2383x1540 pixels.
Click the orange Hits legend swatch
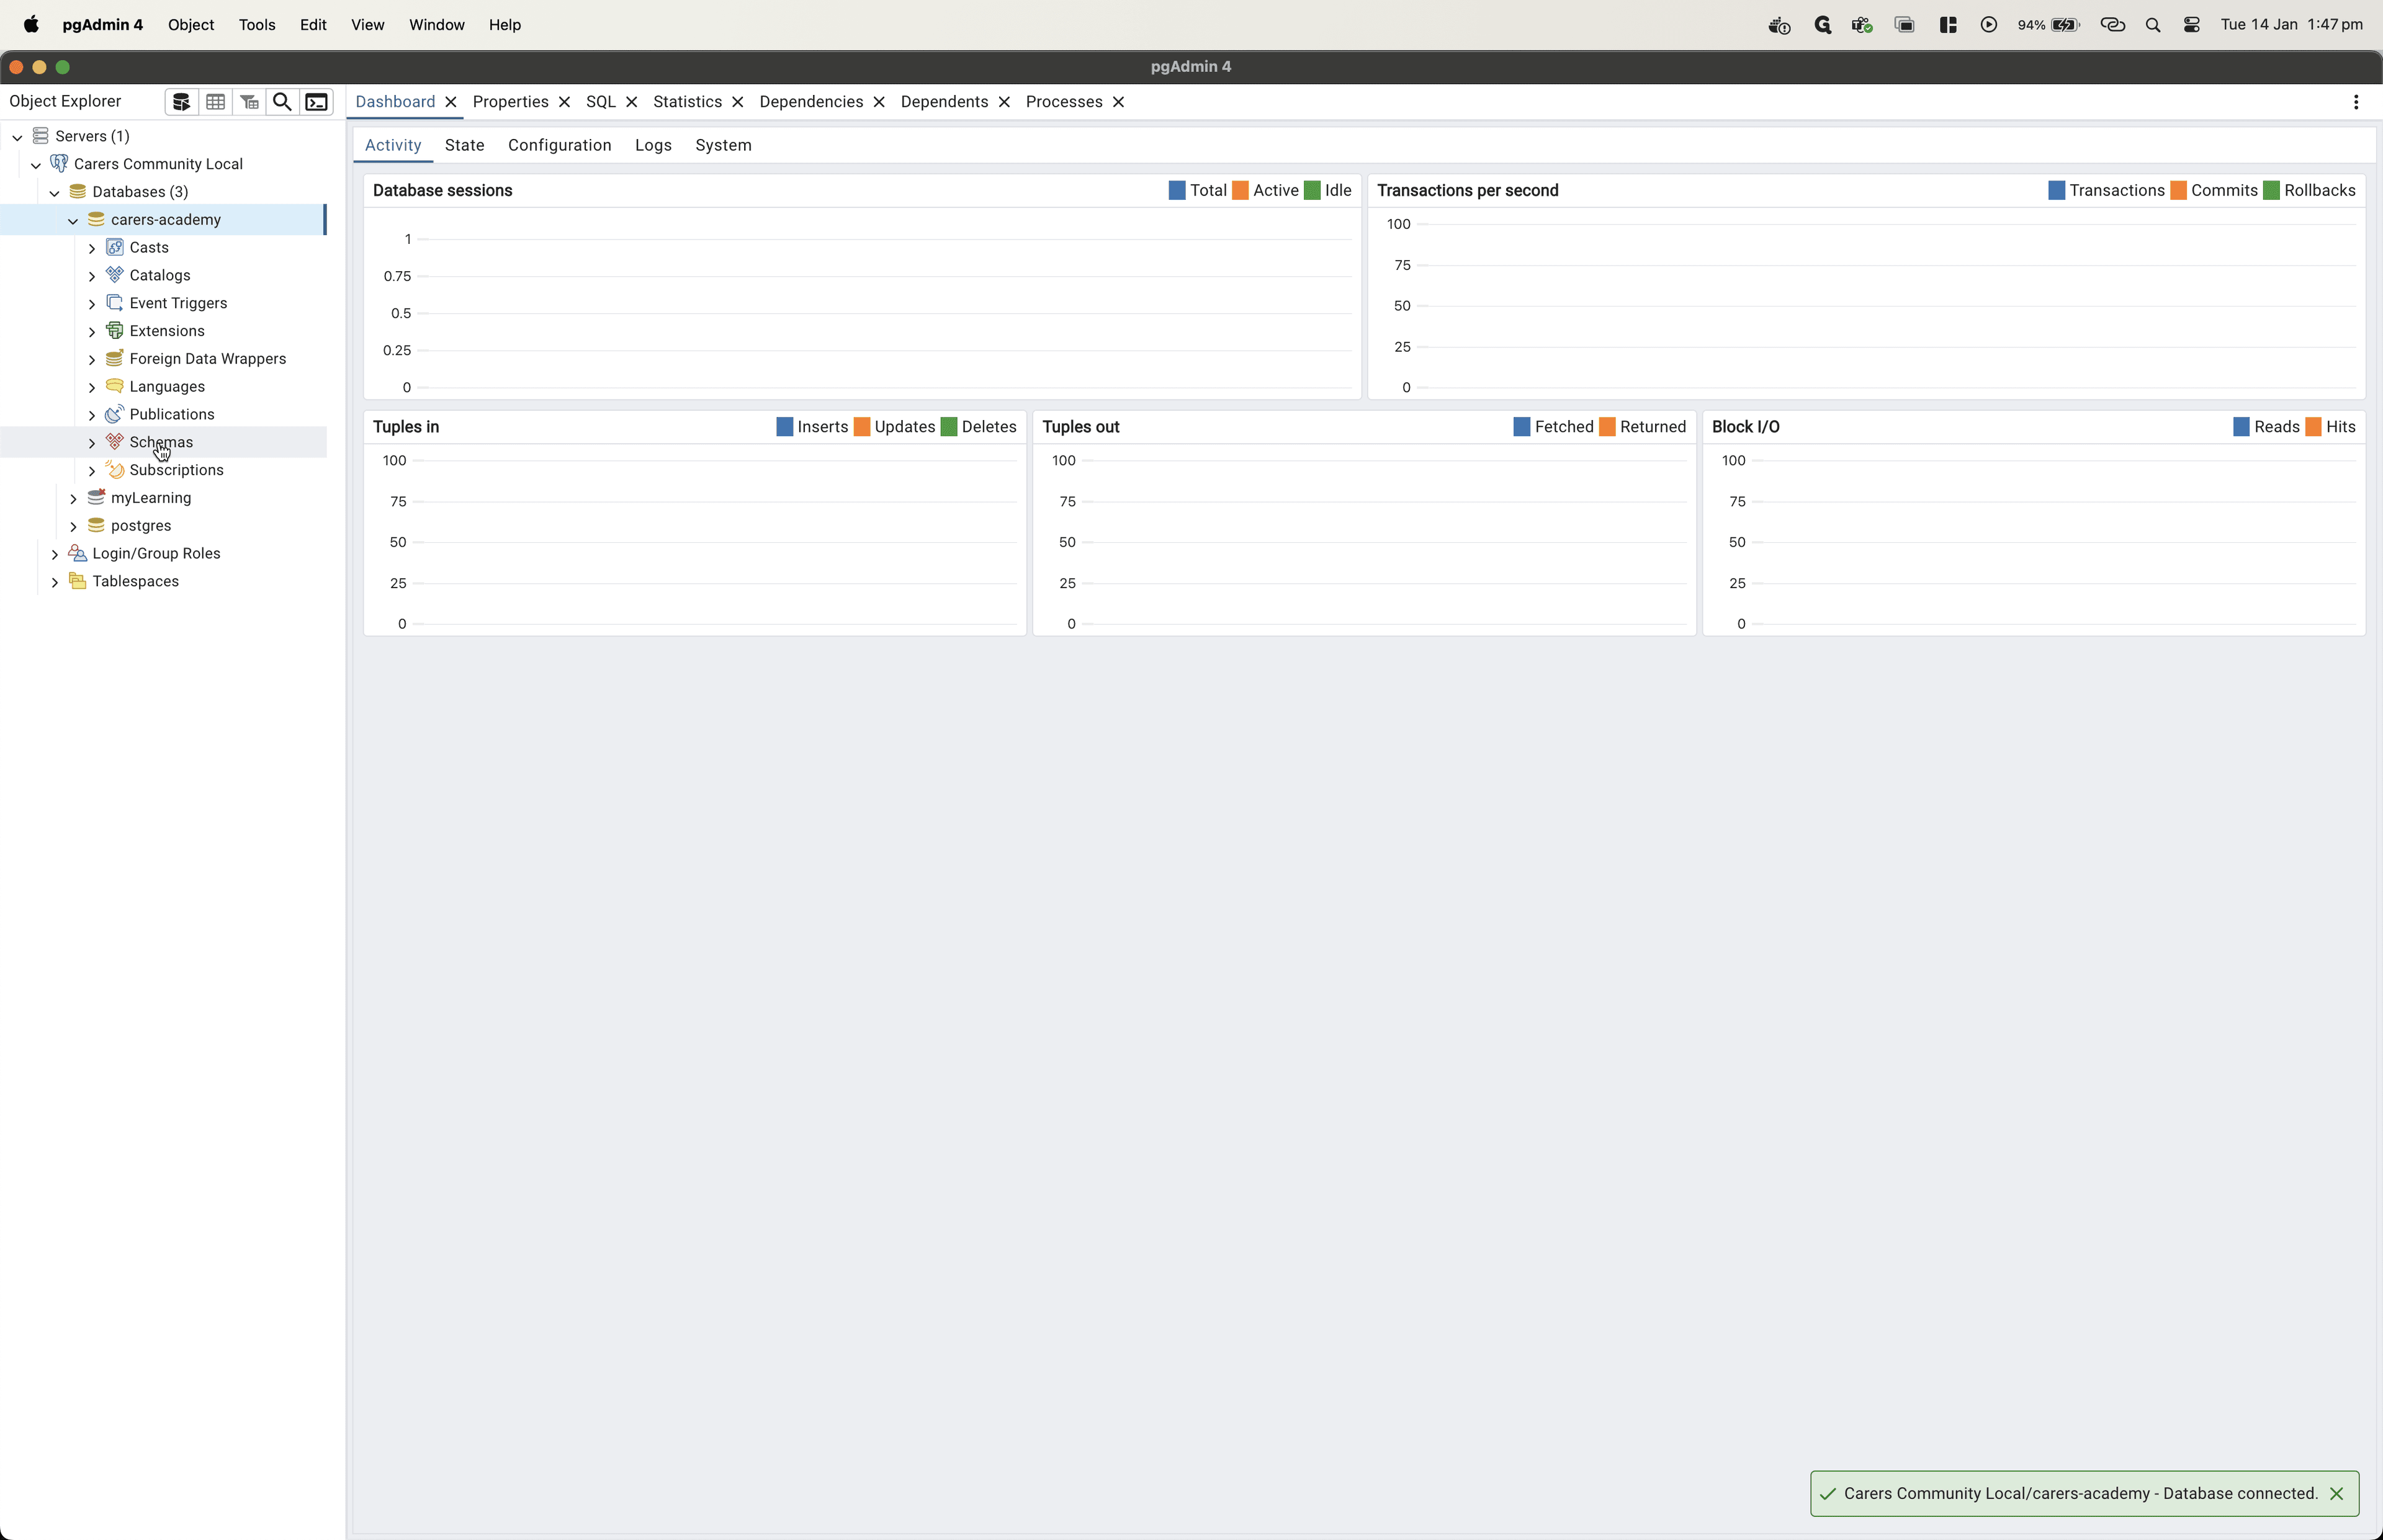(x=2313, y=427)
